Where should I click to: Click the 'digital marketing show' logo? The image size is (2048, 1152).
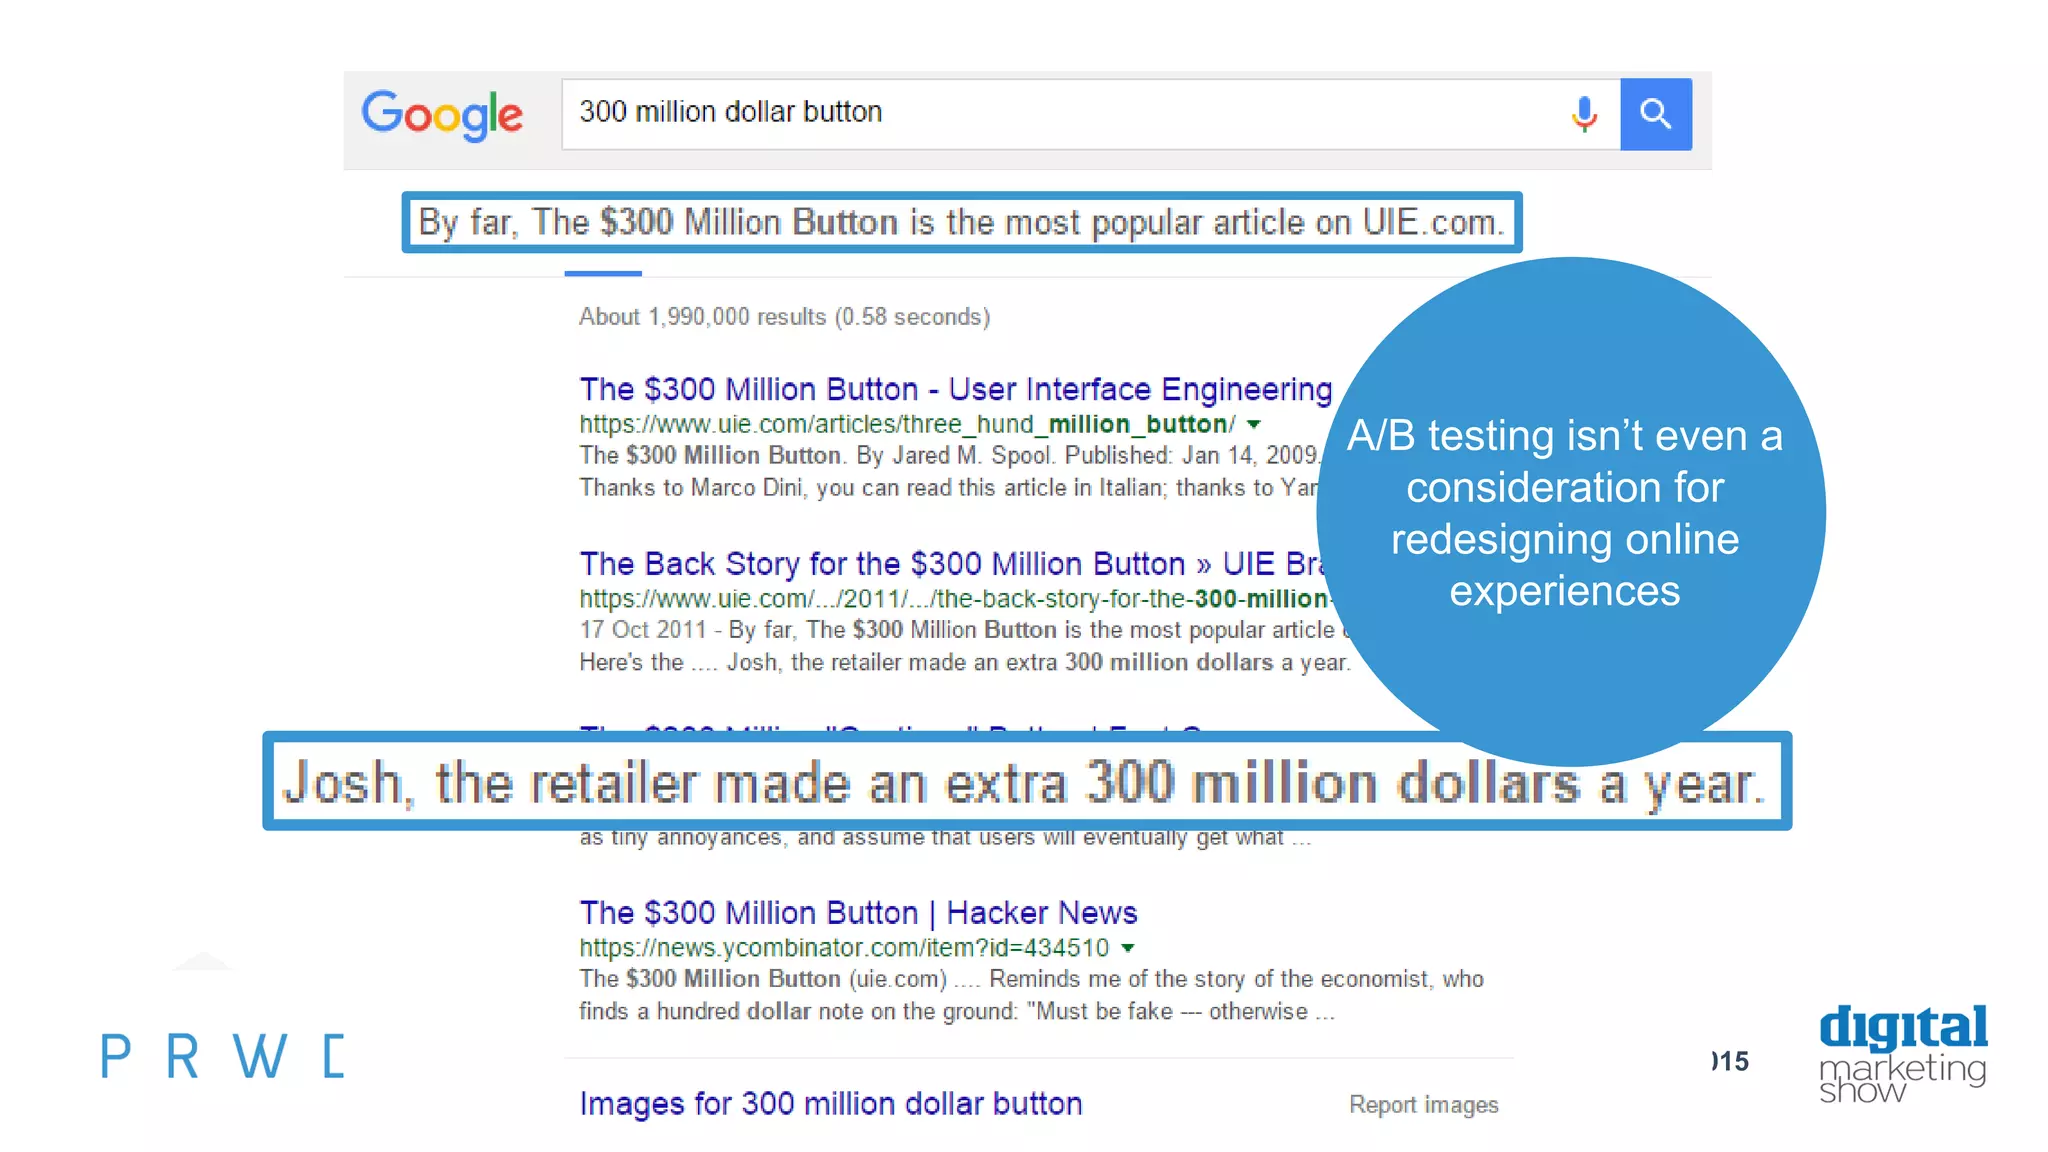1903,1054
